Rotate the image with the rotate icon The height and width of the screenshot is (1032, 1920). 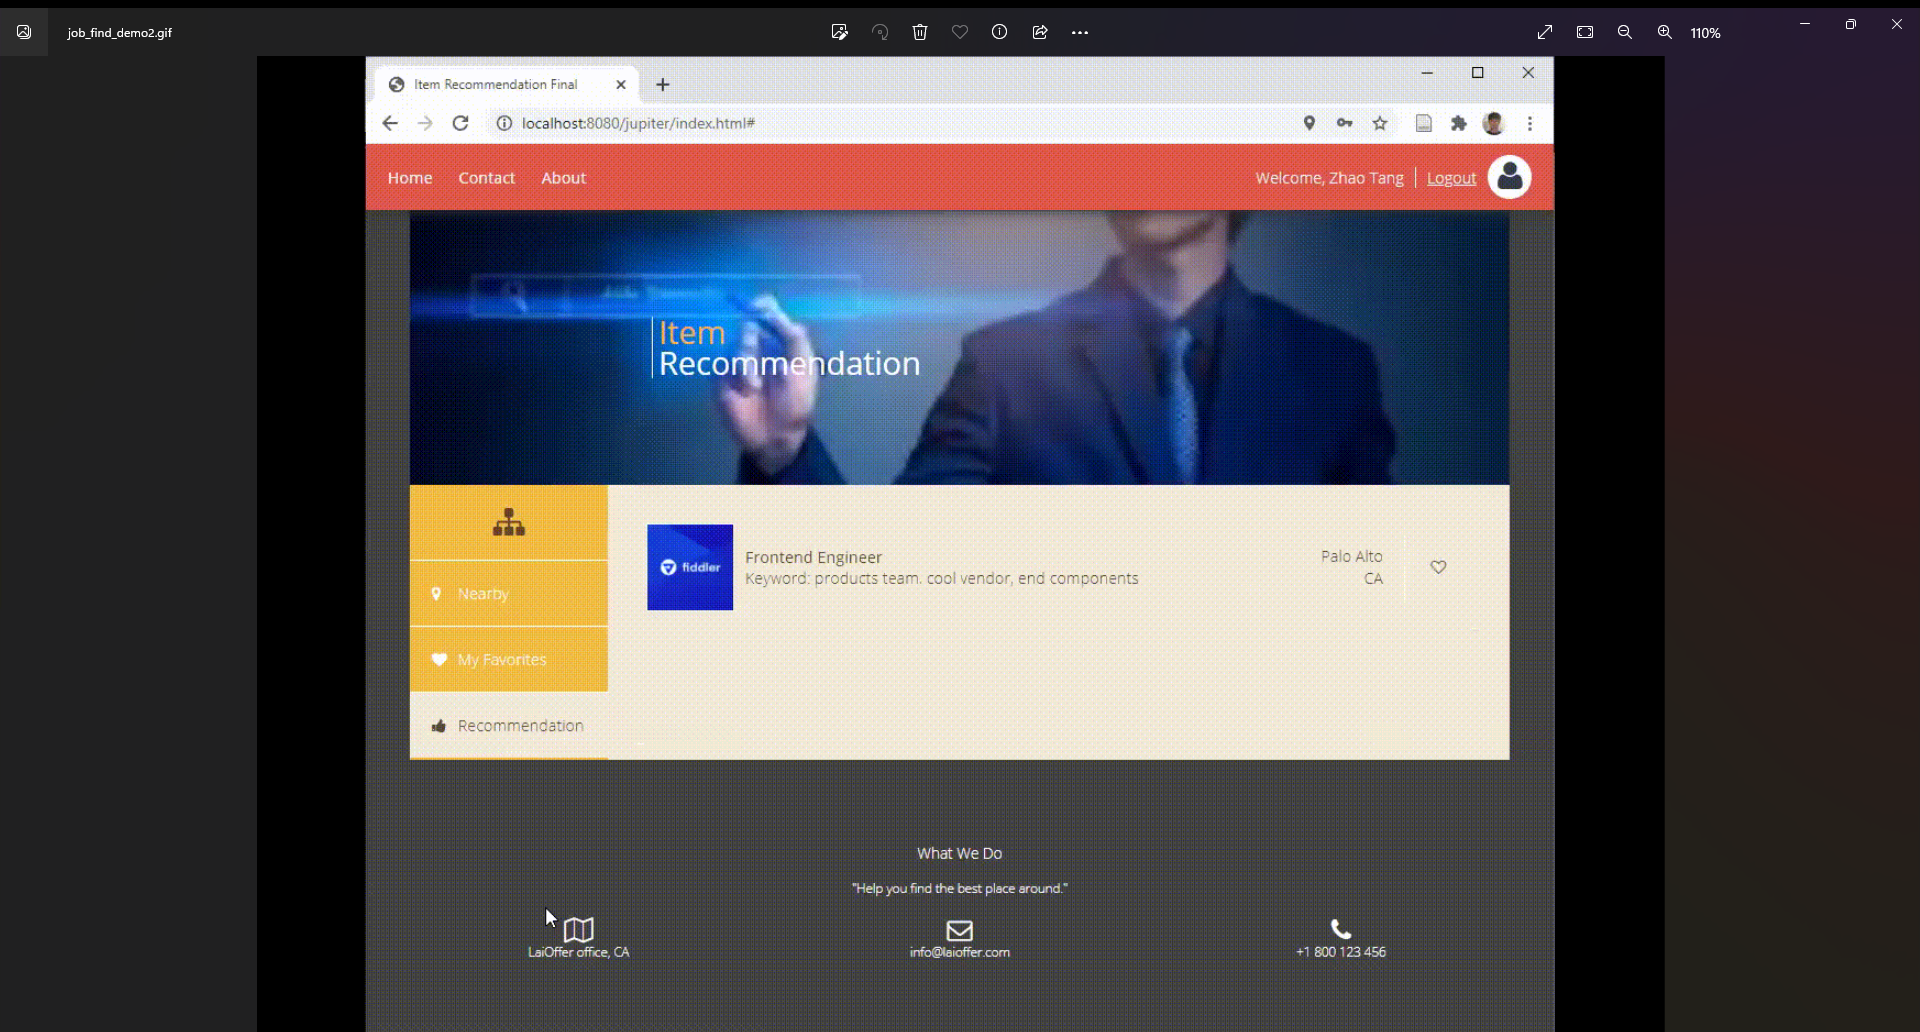point(880,32)
